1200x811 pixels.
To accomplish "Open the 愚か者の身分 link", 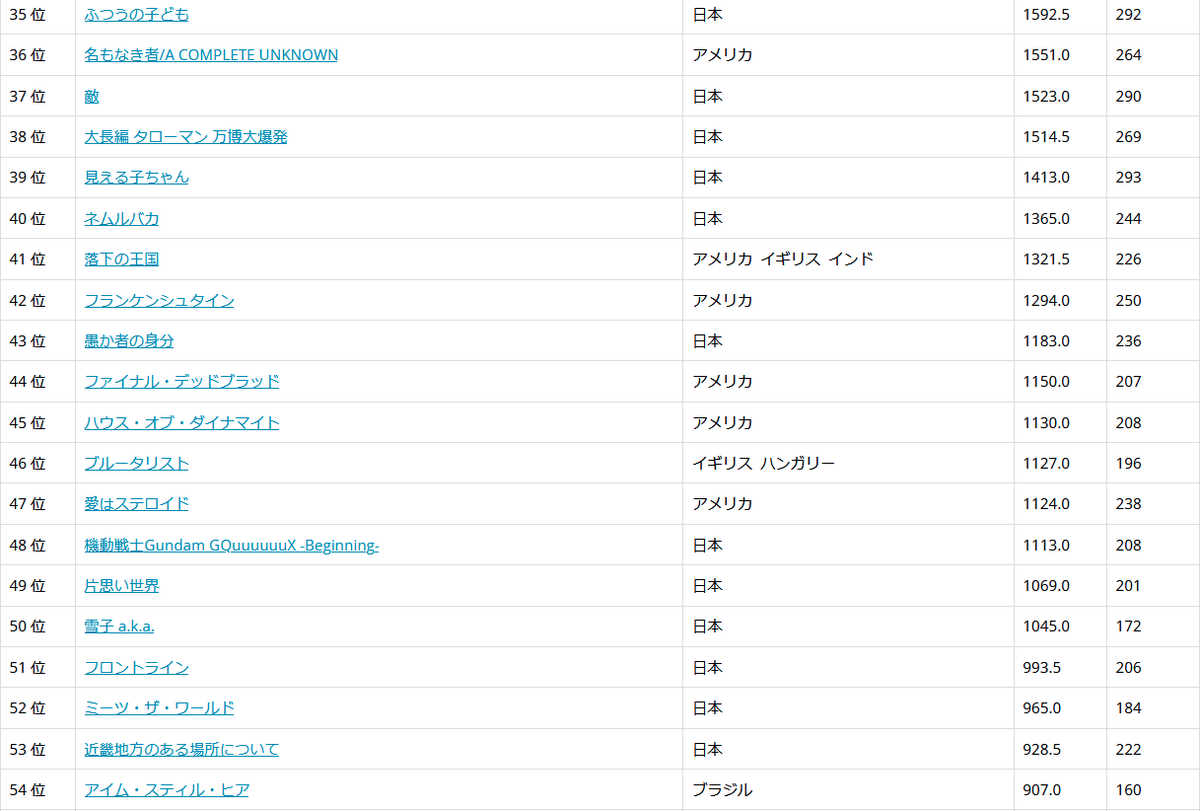I will pos(129,341).
